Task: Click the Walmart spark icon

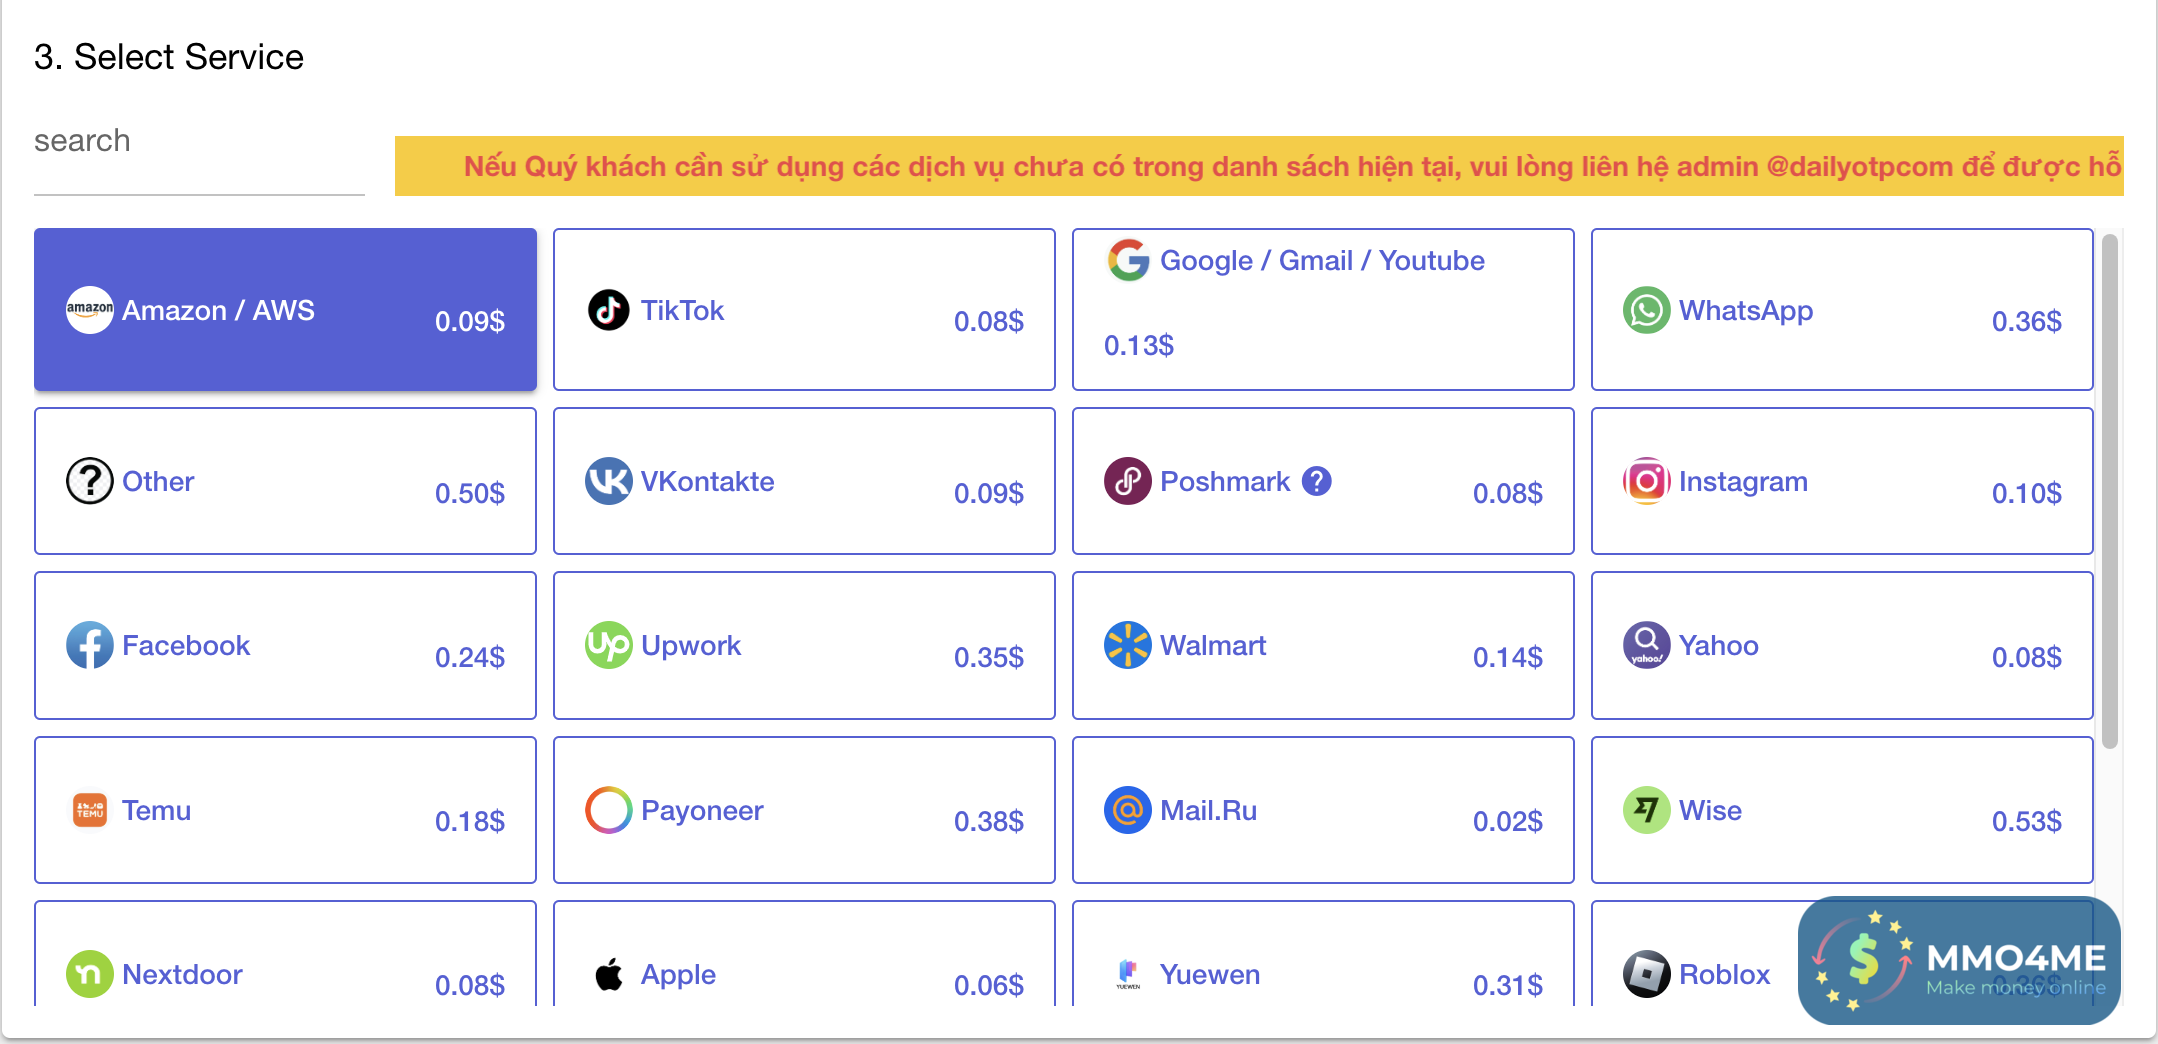Action: [1127, 645]
